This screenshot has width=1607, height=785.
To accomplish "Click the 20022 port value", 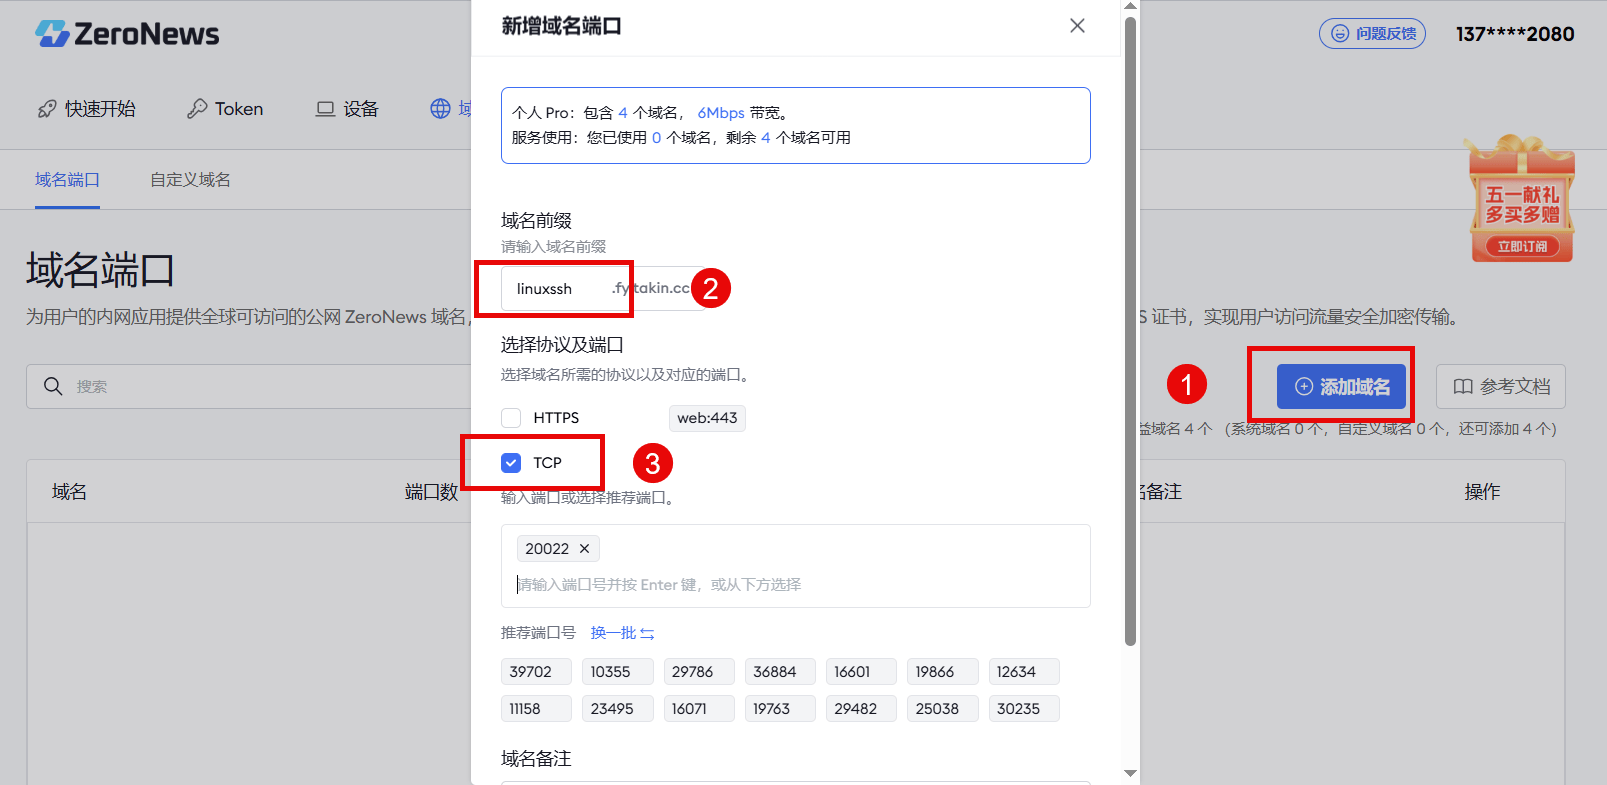I will point(547,549).
